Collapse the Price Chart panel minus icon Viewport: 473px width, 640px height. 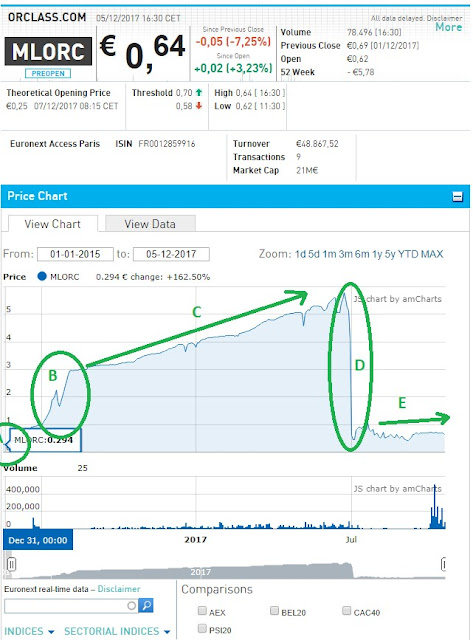(x=457, y=197)
